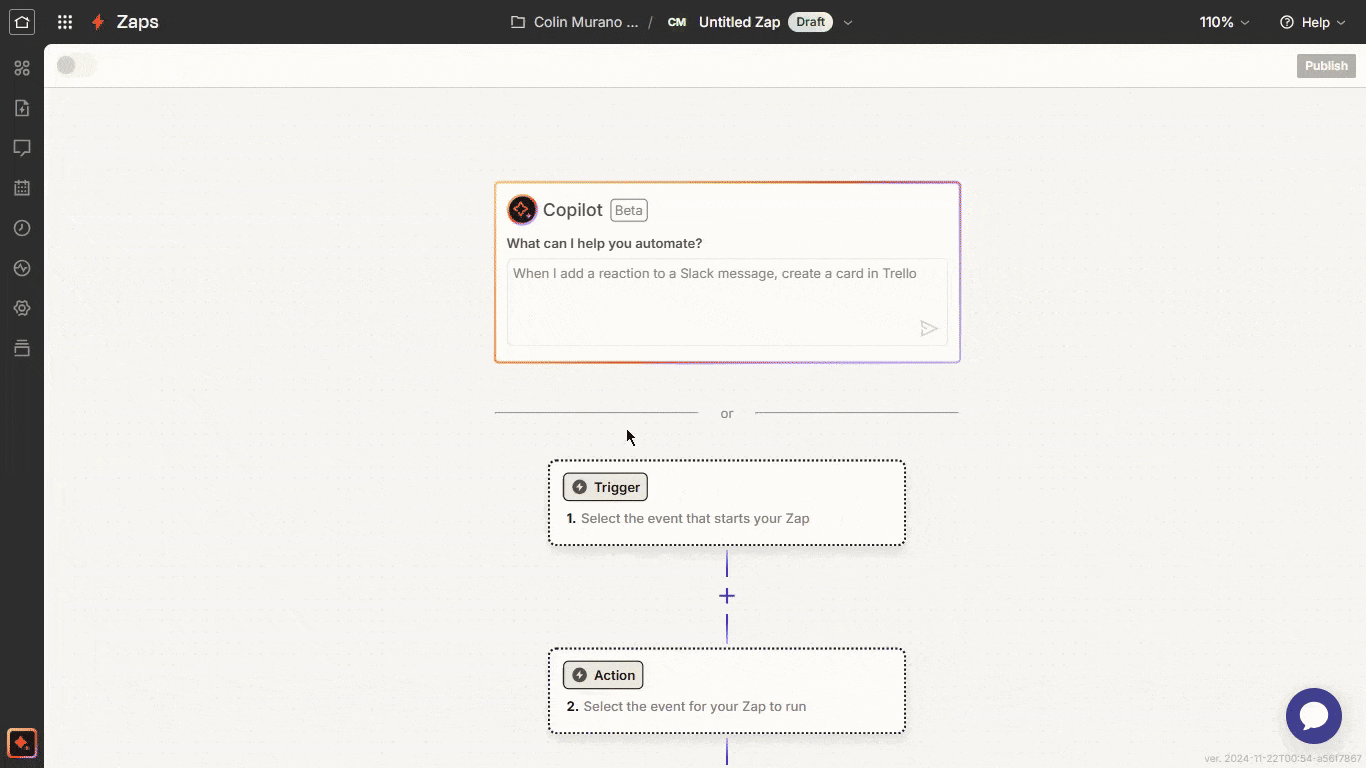The image size is (1366, 768).
Task: Open the dashboard grid icon in sidebar
Action: [x=22, y=68]
